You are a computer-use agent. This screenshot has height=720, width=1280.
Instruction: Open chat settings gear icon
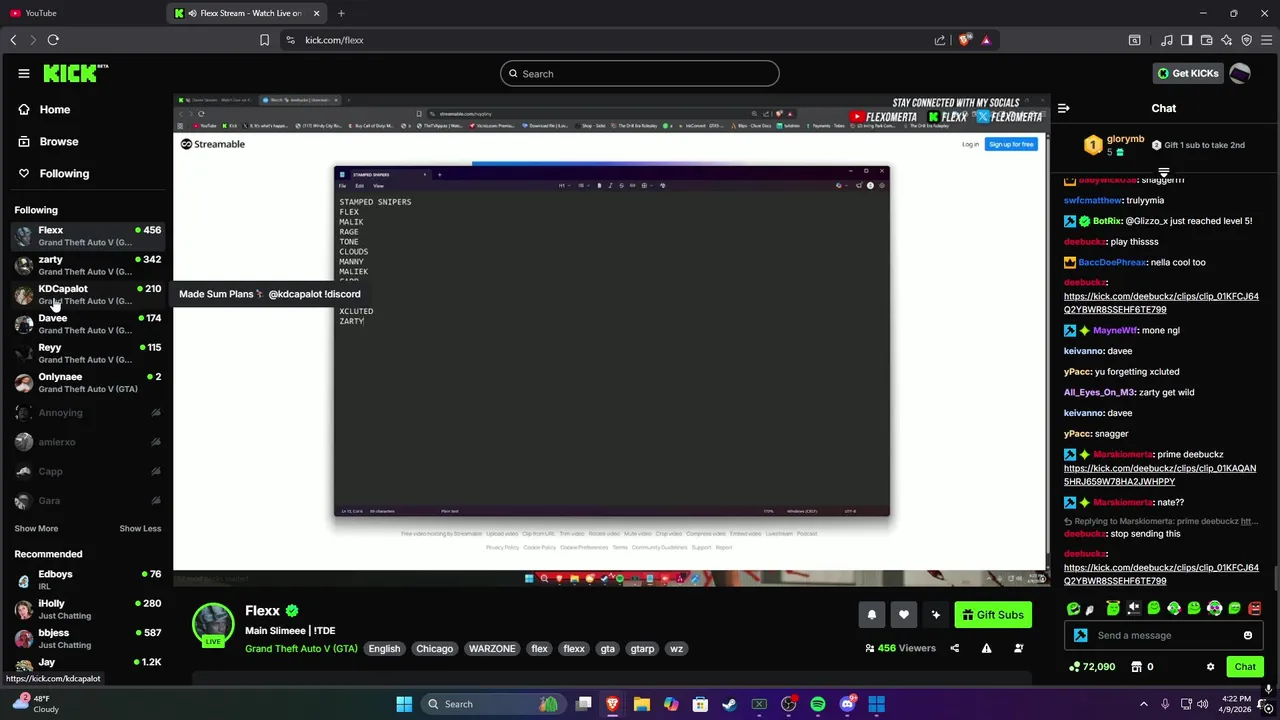1210,667
